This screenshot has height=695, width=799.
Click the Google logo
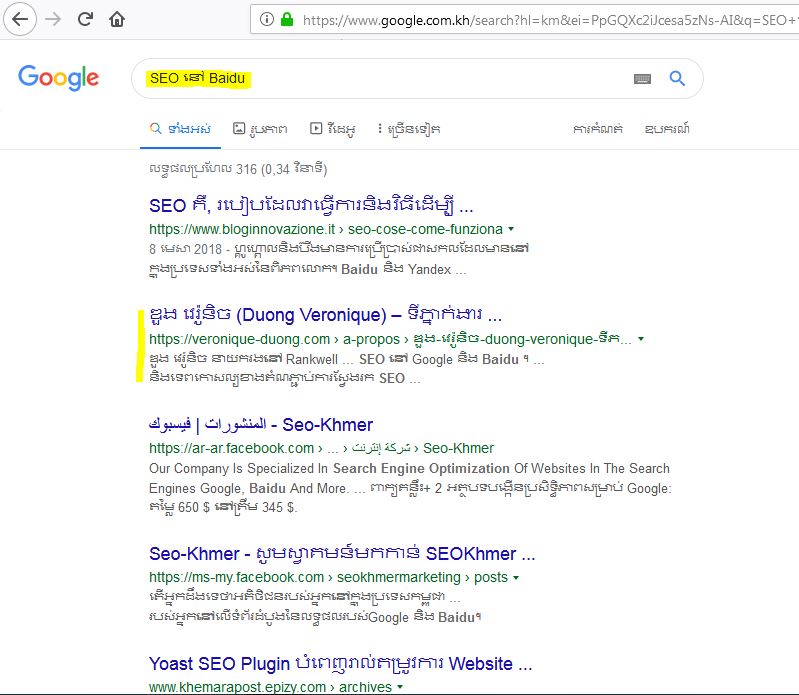click(x=59, y=78)
